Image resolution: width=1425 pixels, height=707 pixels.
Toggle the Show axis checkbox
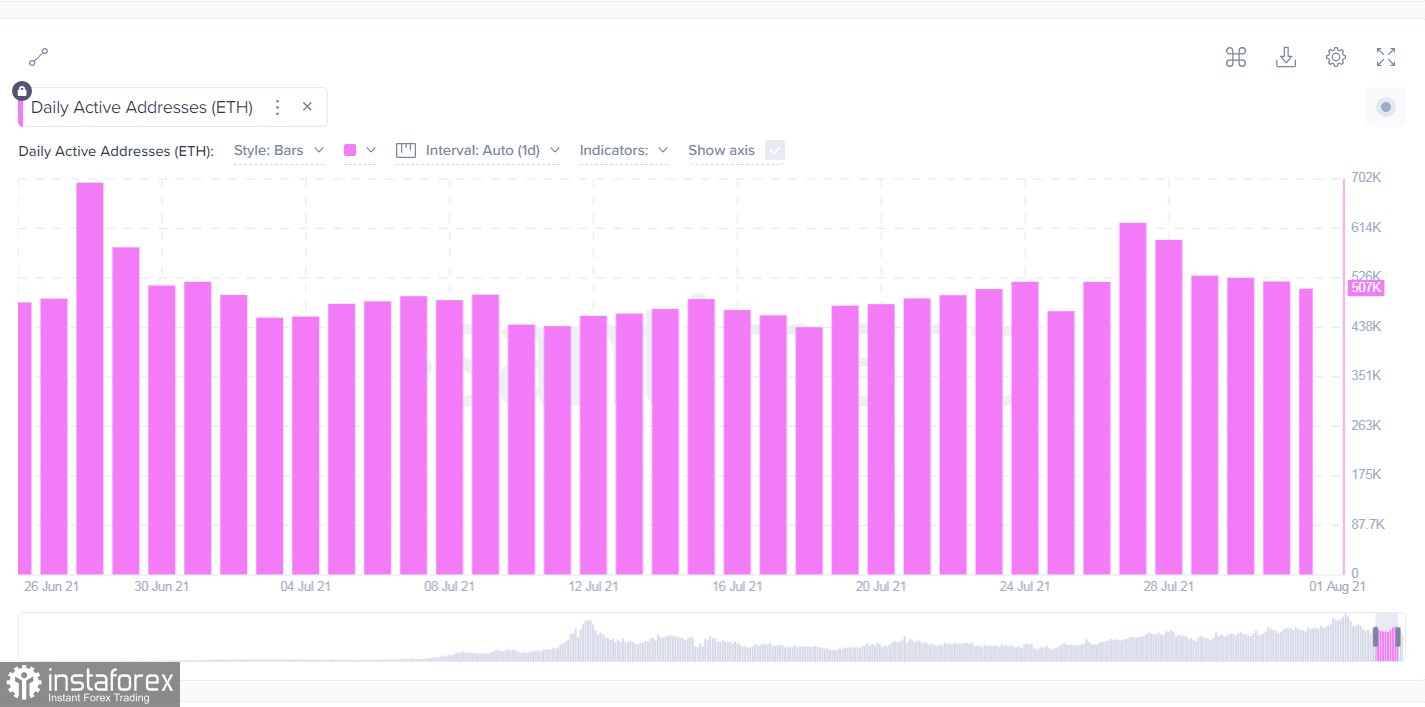click(x=775, y=150)
